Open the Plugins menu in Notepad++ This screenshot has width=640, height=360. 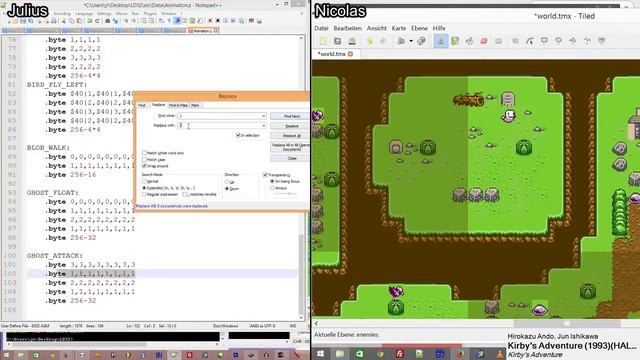150,13
